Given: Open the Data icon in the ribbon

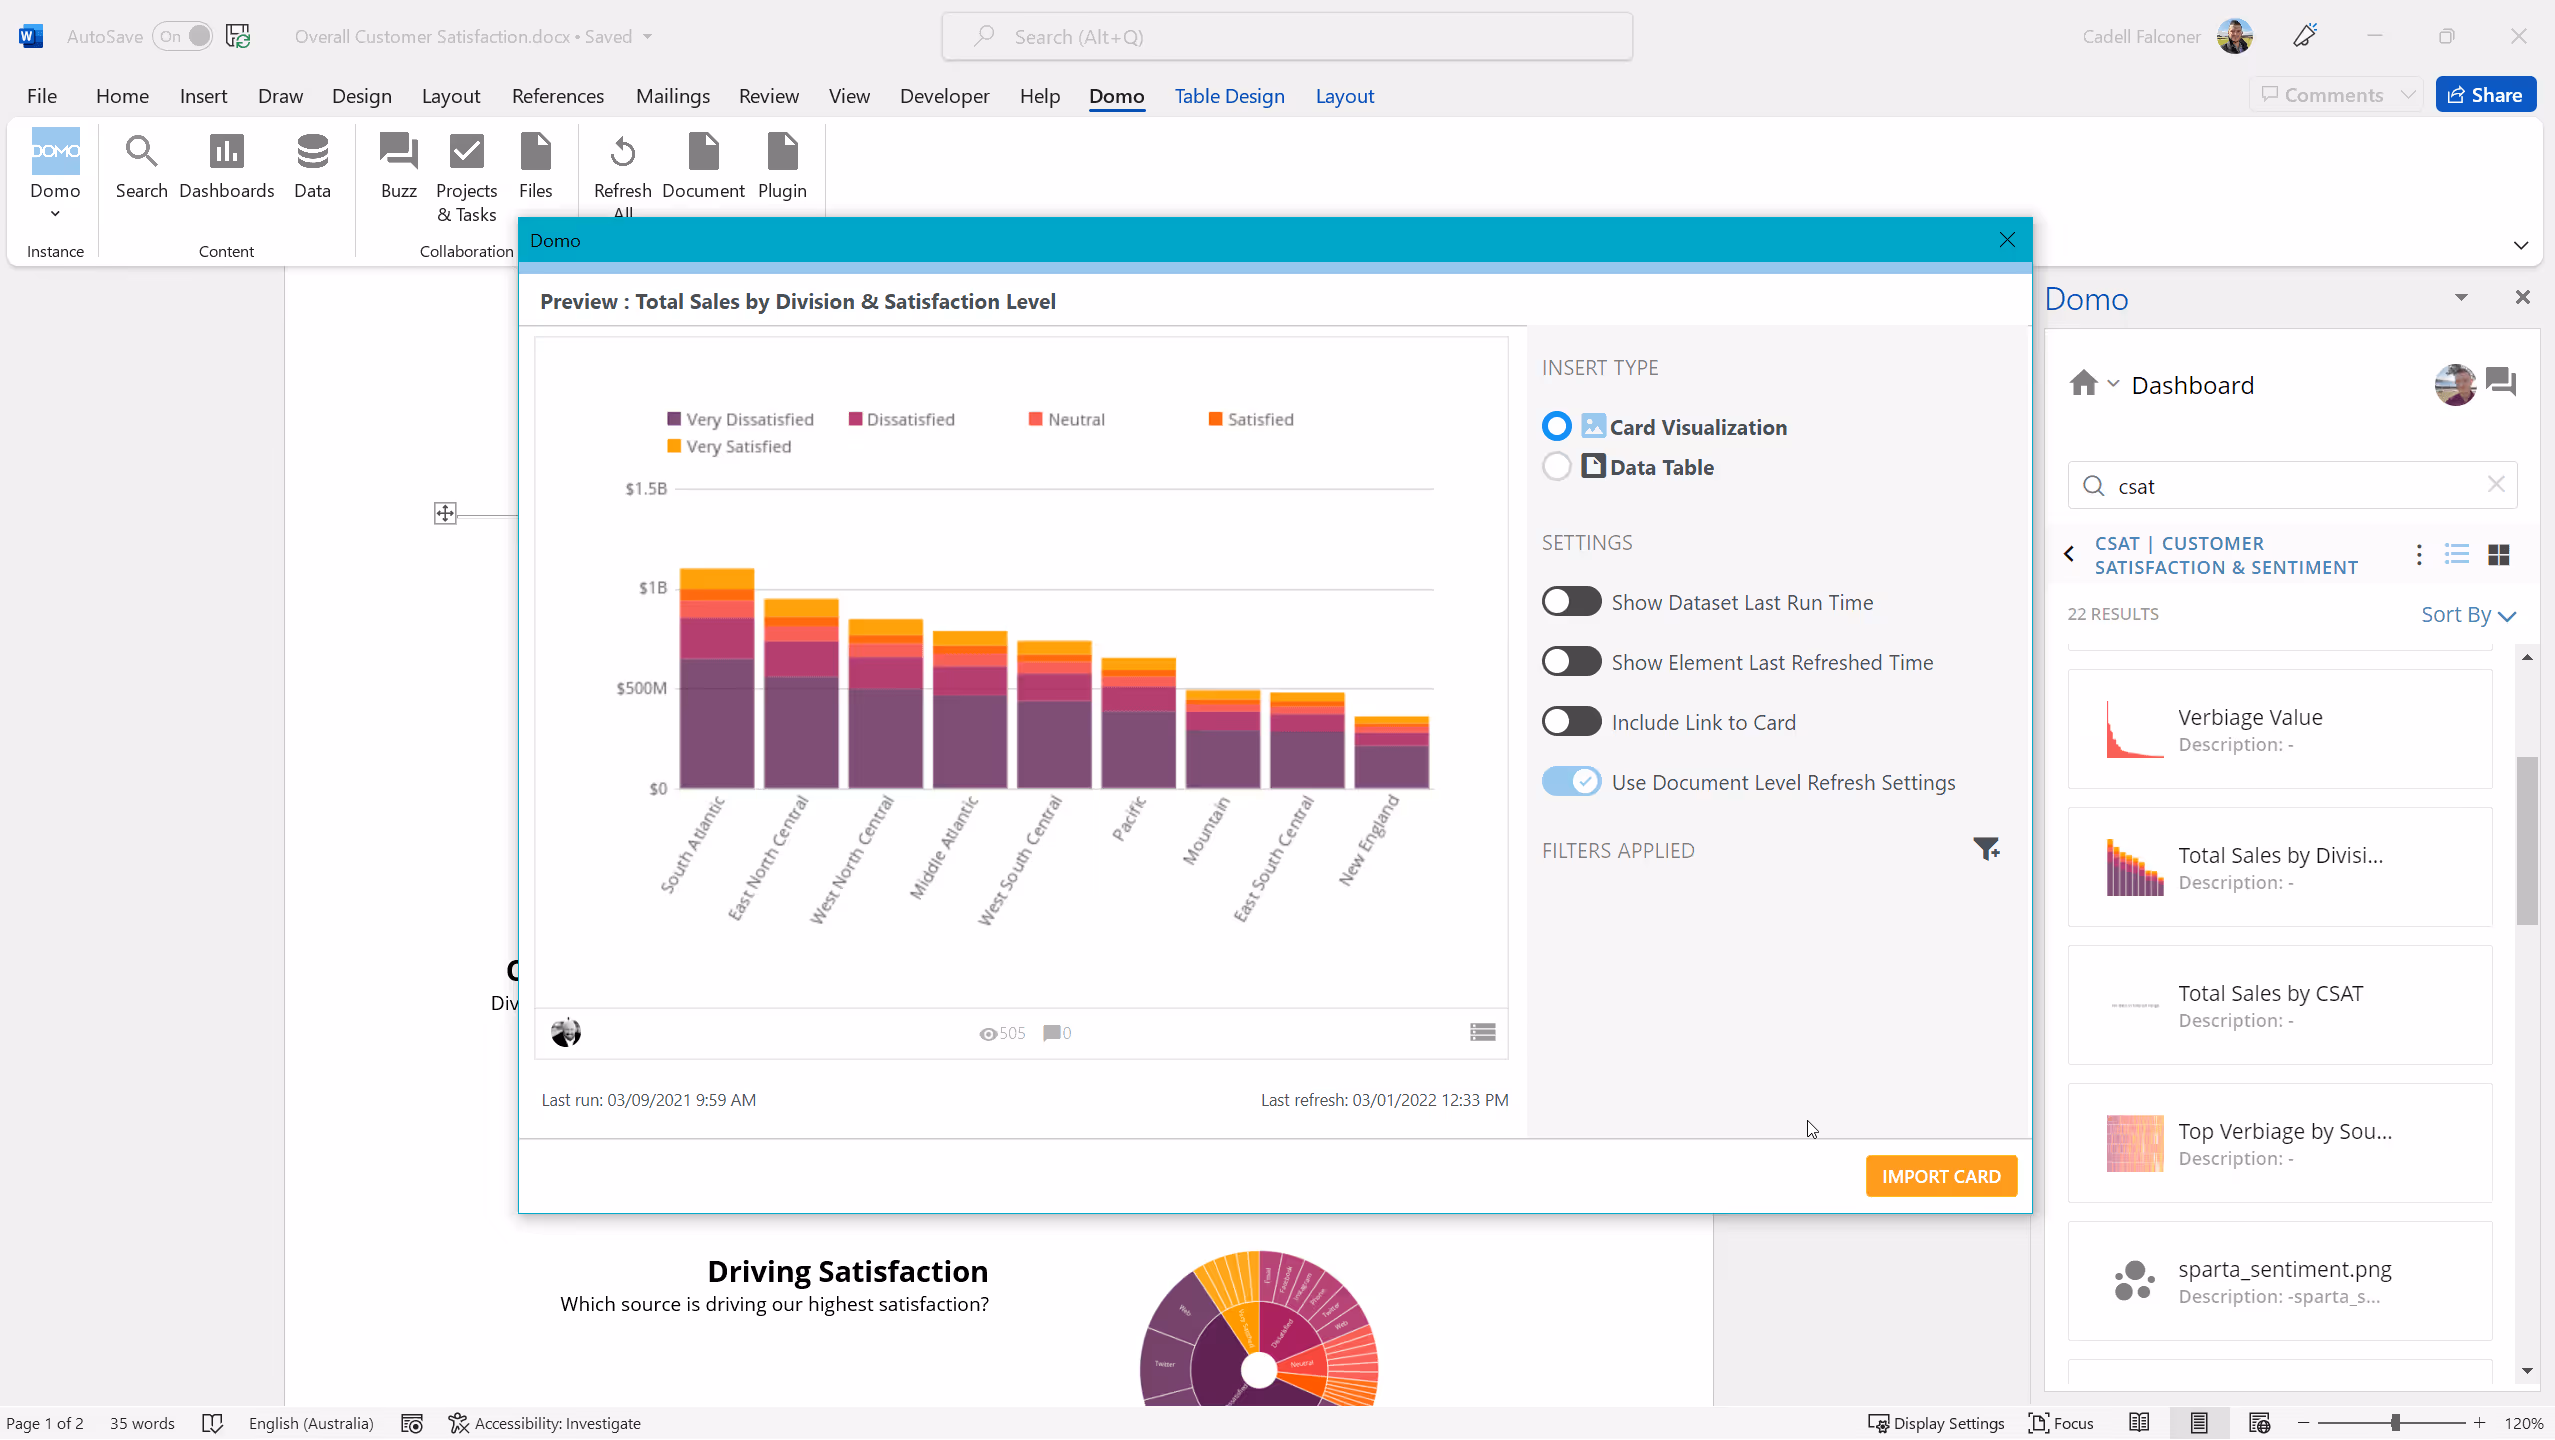Looking at the screenshot, I should (312, 167).
